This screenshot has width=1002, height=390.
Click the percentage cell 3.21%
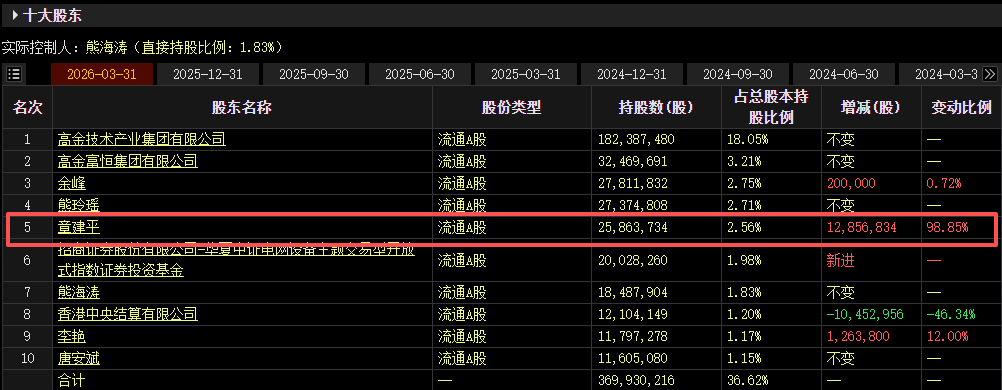744,161
